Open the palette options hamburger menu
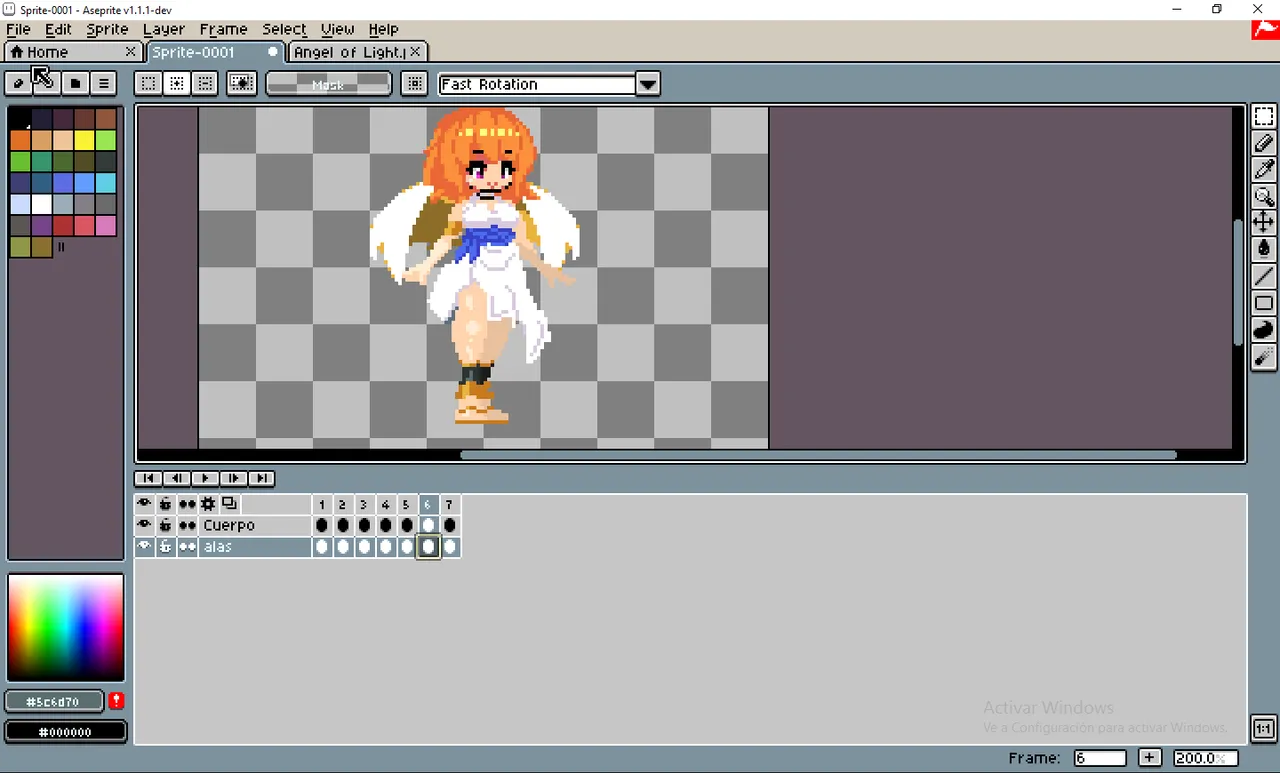 (104, 83)
